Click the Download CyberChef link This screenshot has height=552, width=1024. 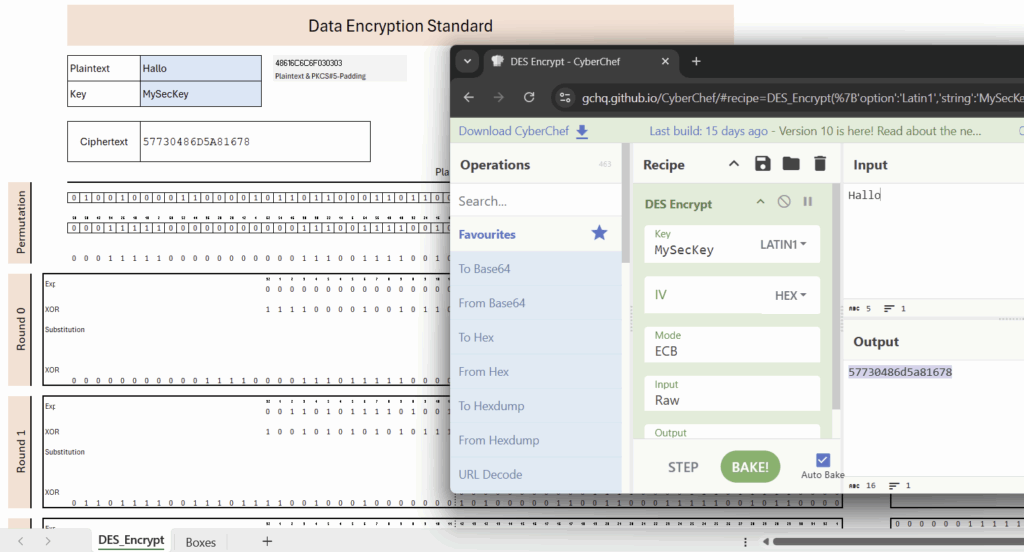[x=513, y=131]
